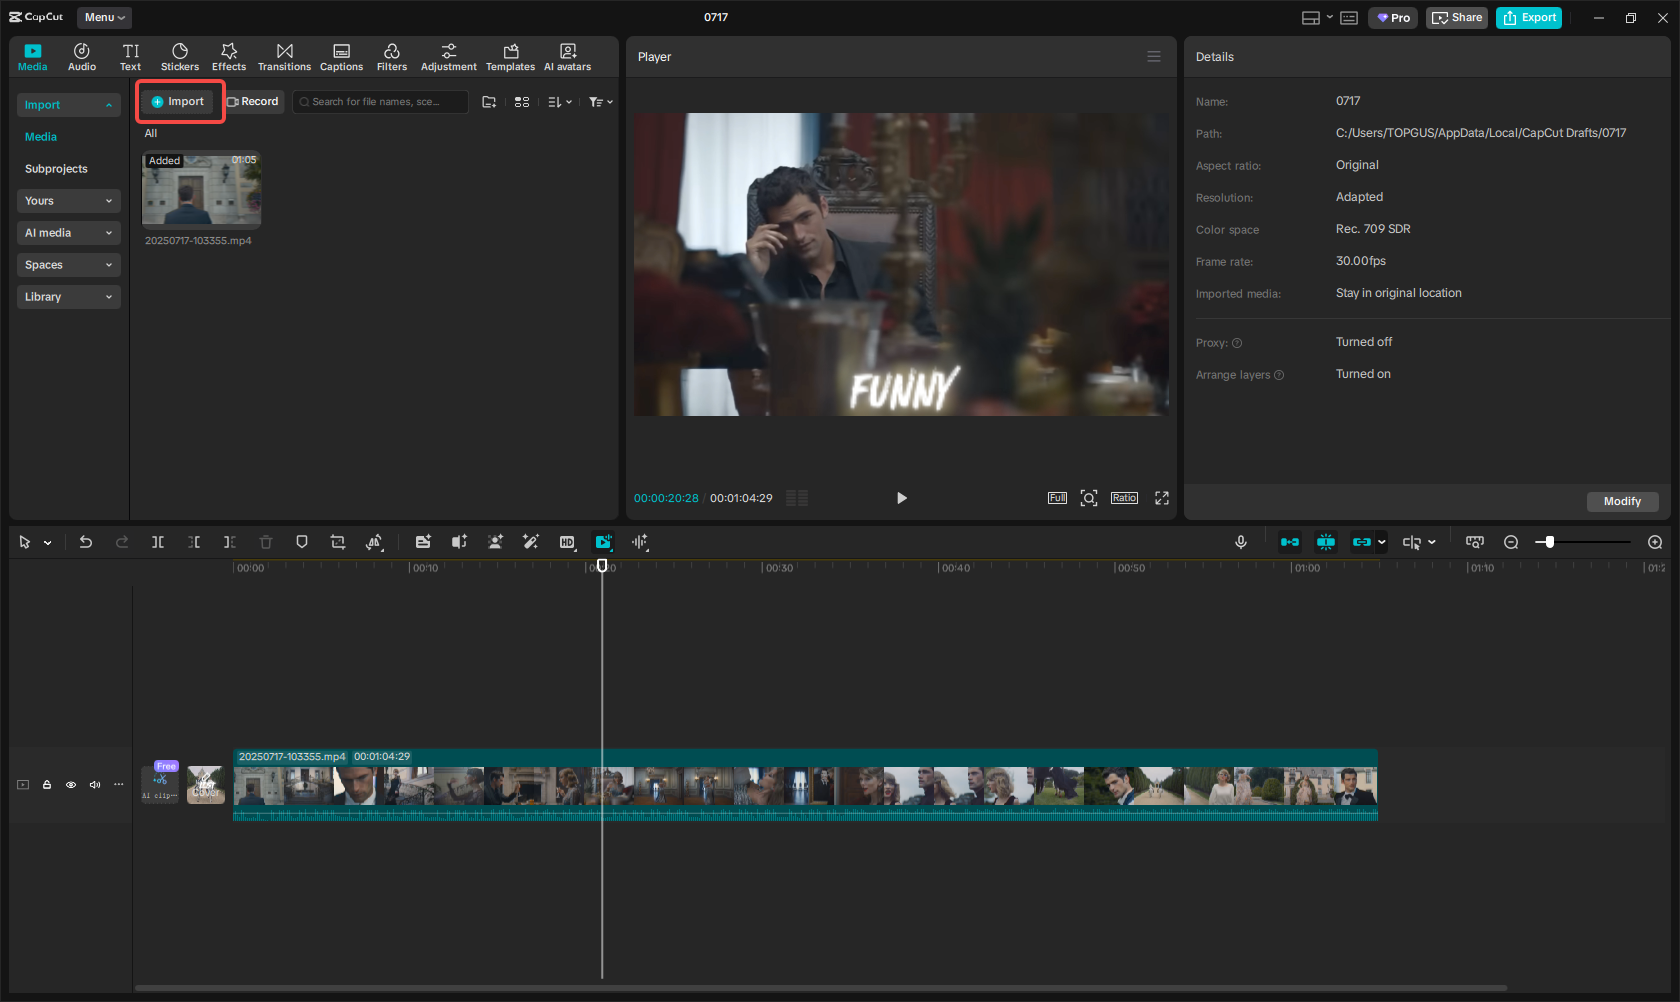
Task: Open the Stickers panel
Action: 180,57
